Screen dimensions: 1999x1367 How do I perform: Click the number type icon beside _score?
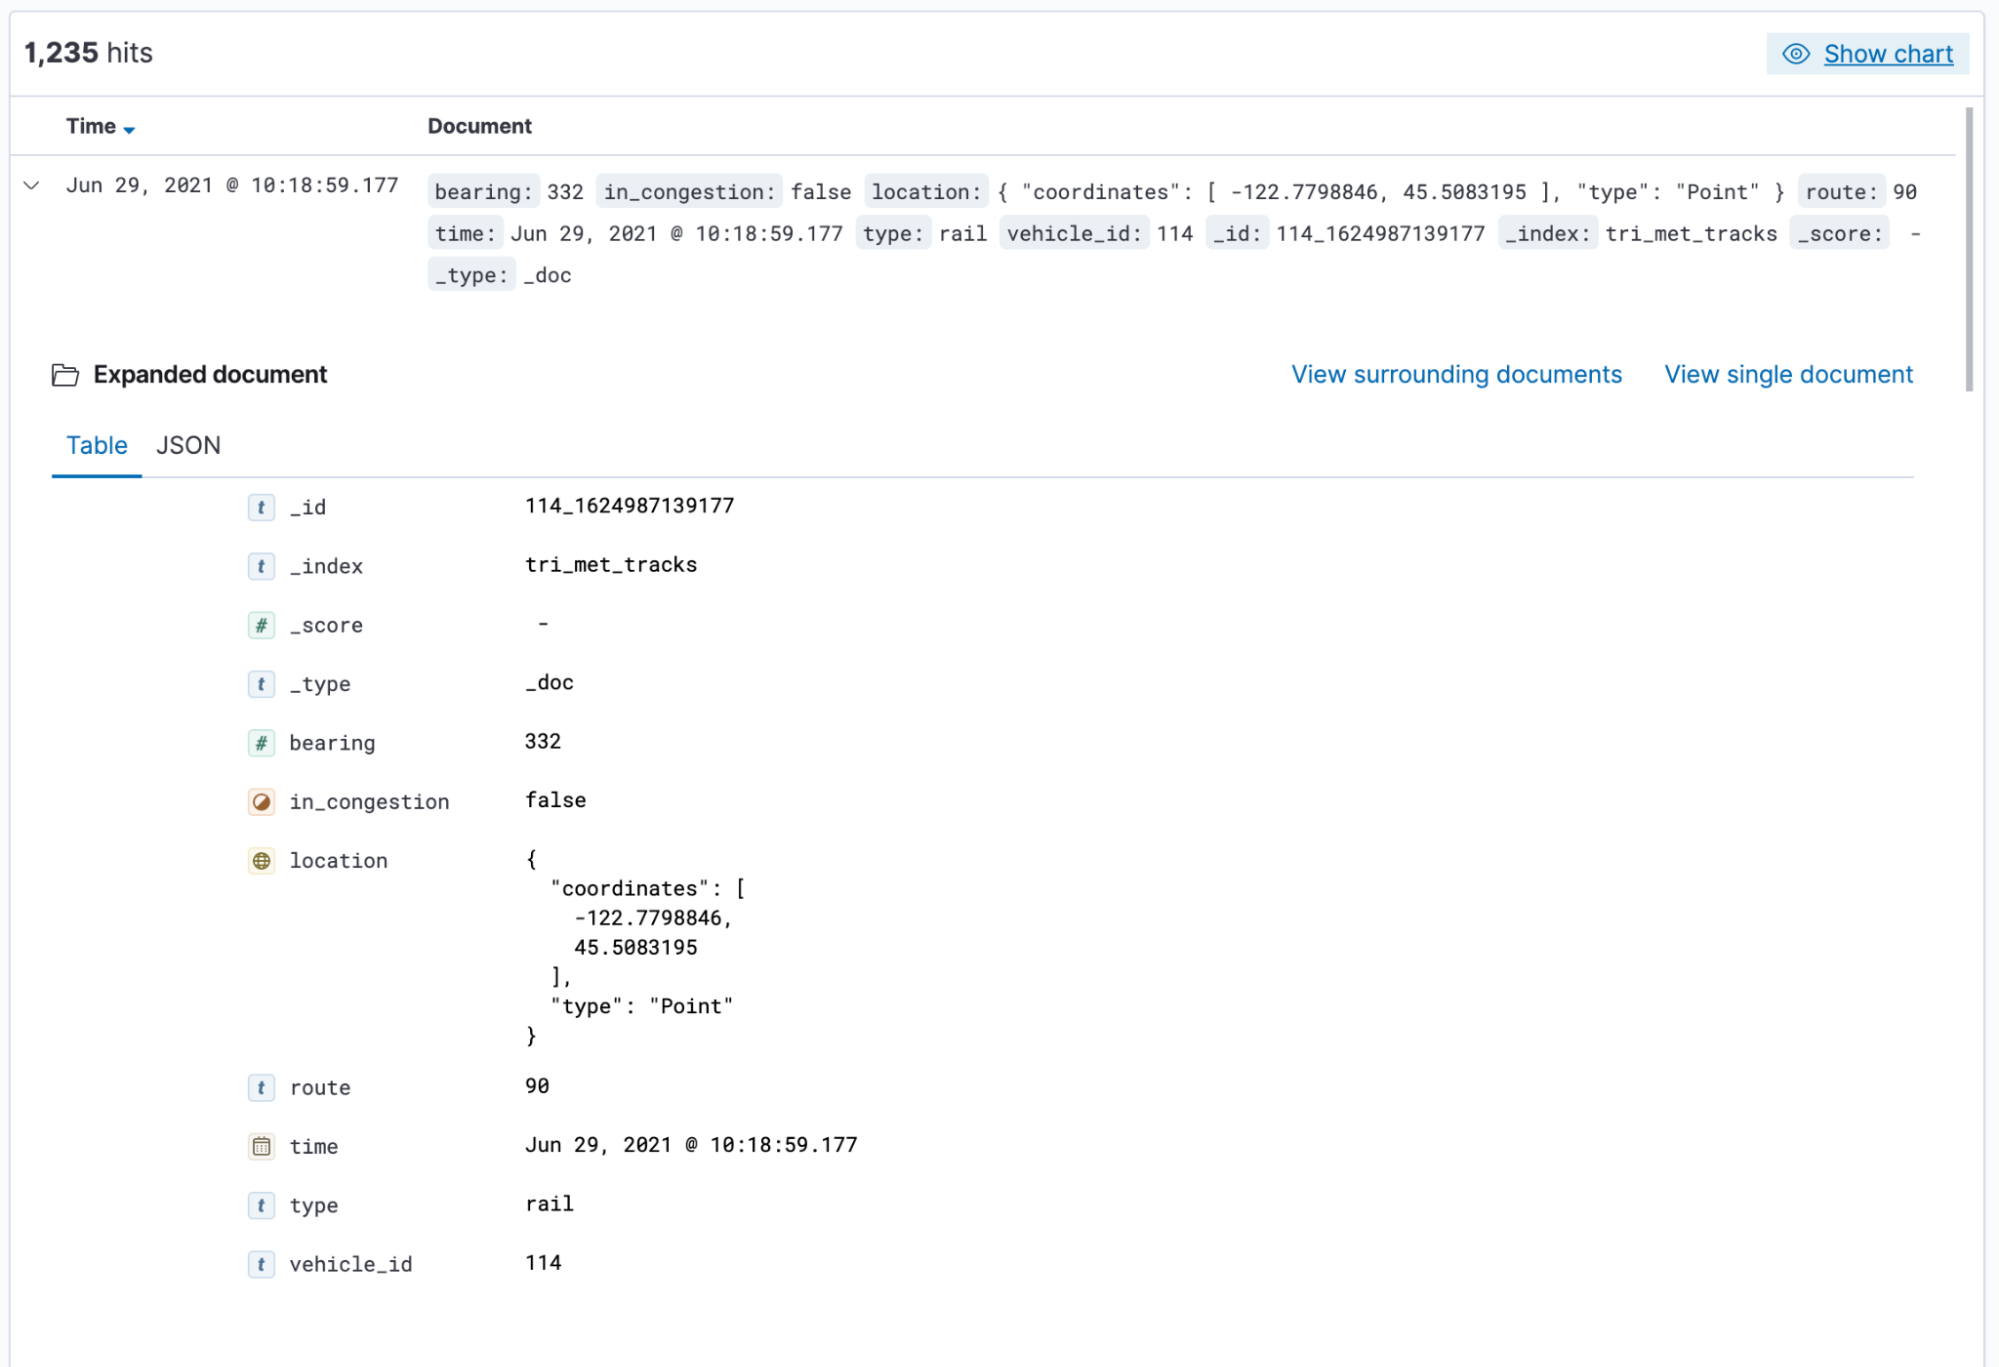pyautogui.click(x=261, y=625)
